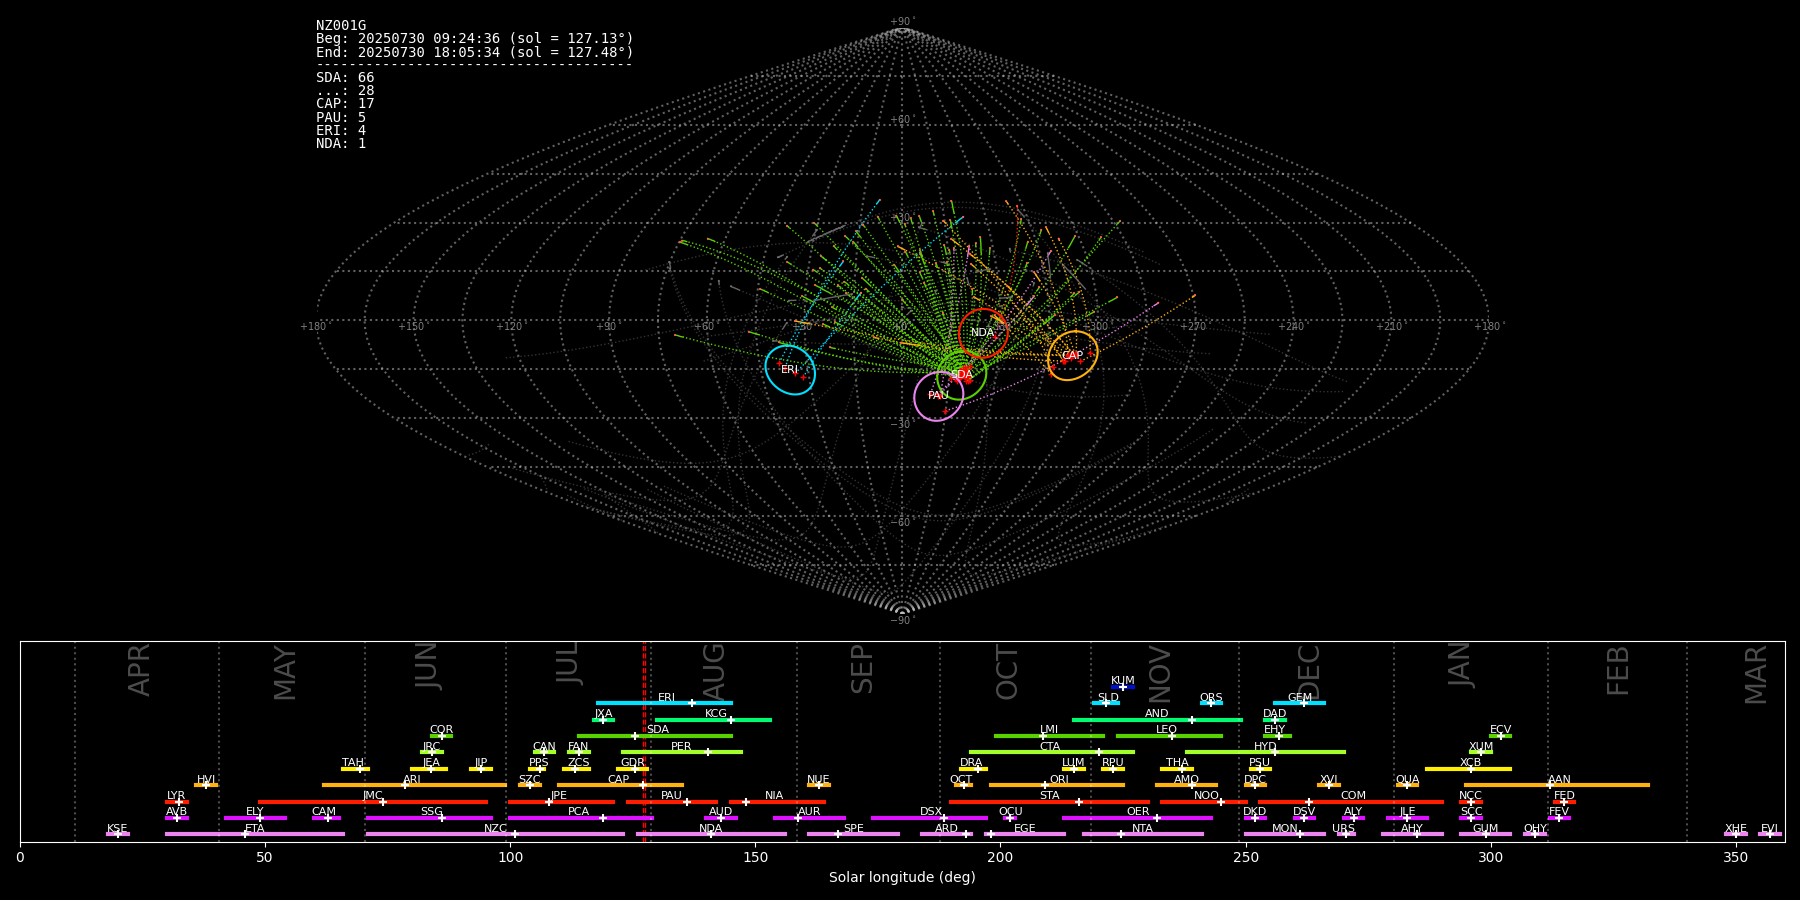The height and width of the screenshot is (900, 1800).
Task: Select the blue KUM shower bar
Action: 1123,687
